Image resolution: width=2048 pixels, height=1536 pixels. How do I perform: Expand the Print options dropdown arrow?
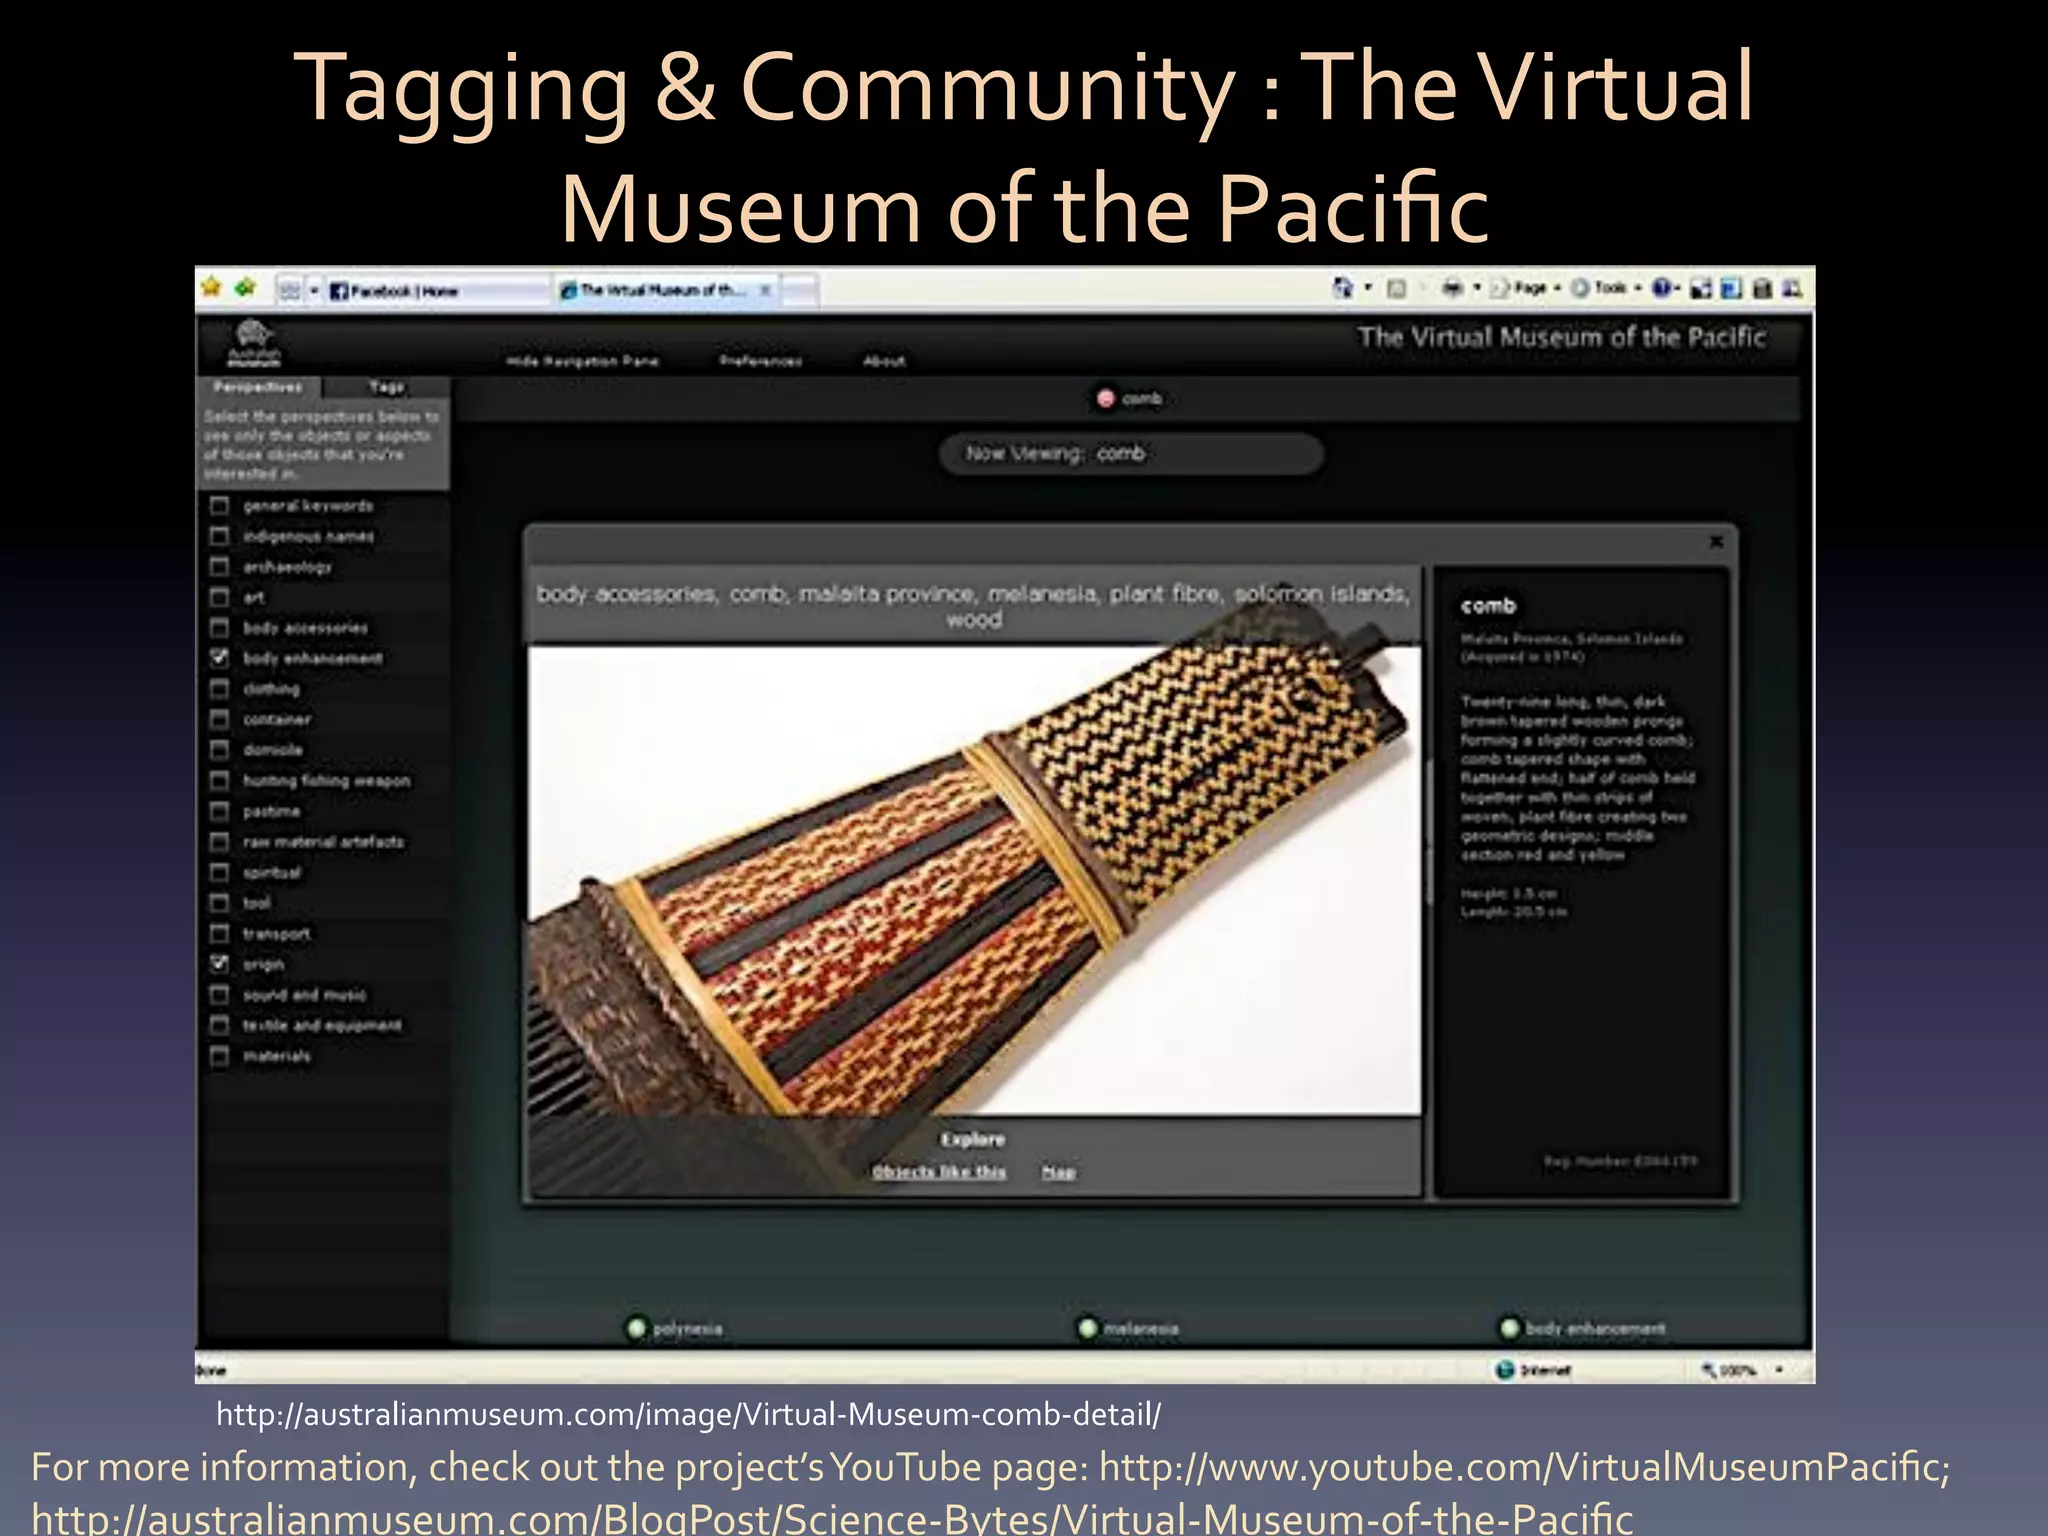click(1476, 288)
